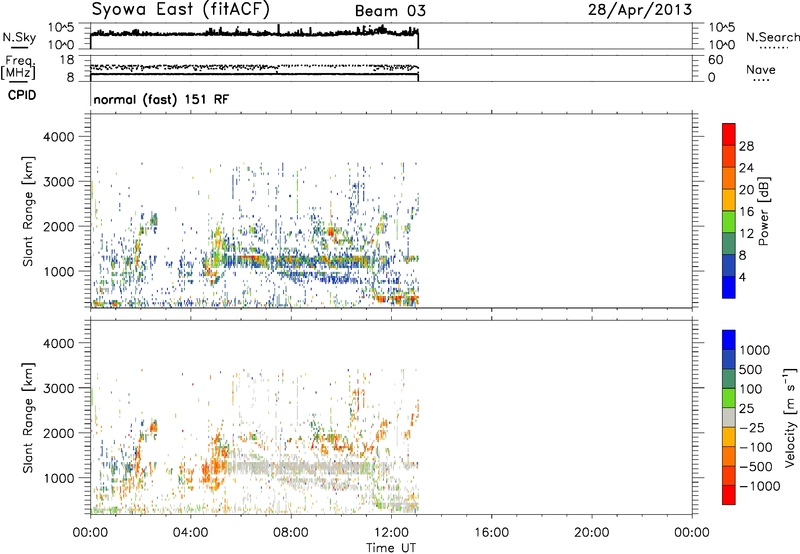Click the '18' frequency axis tick label
Image resolution: width=800 pixels, height=554 pixels.
67,60
